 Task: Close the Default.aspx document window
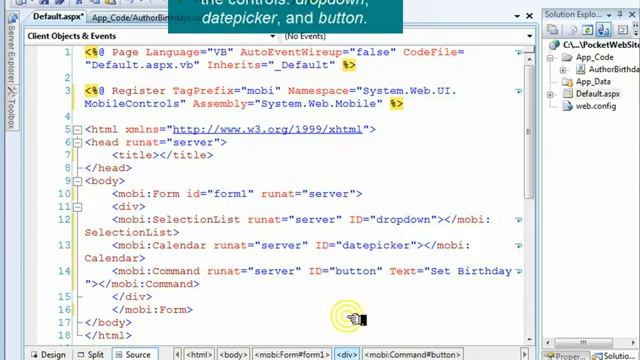pos(529,16)
